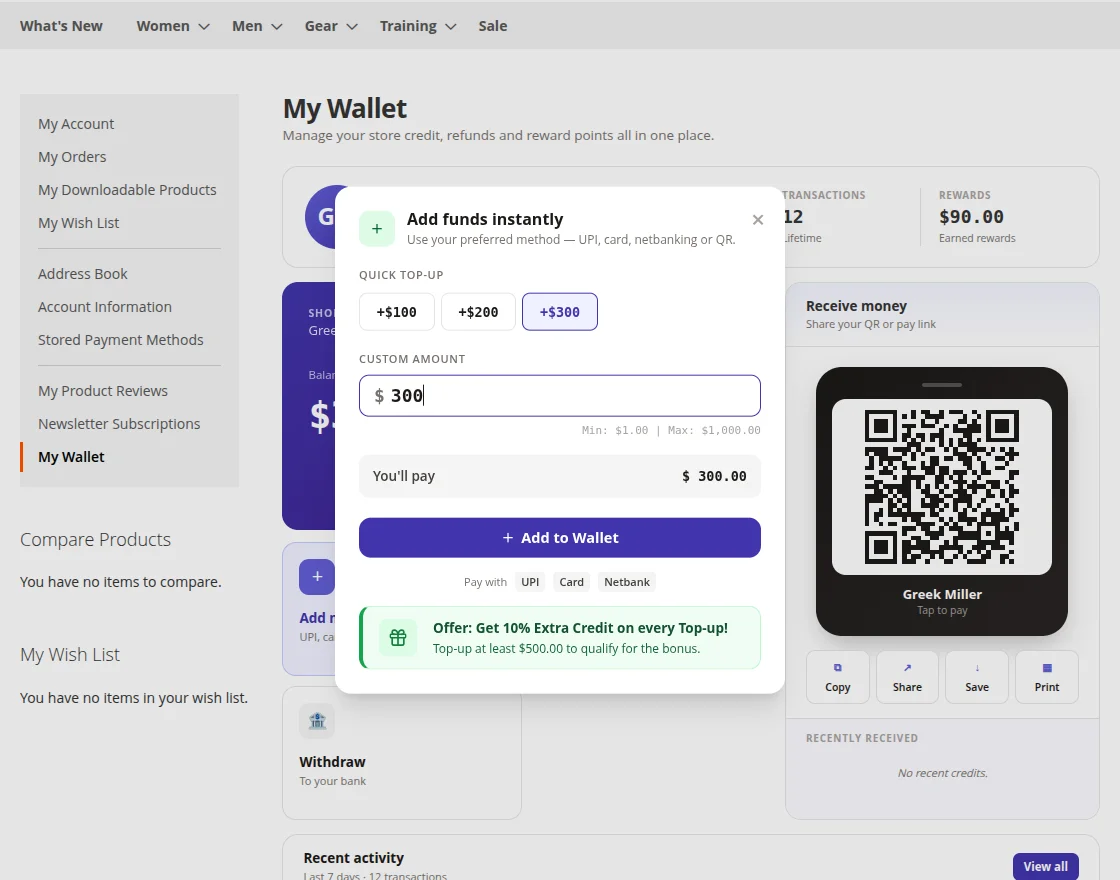The image size is (1120, 880).
Task: Click the Transactions count 12
Action: click(x=794, y=216)
